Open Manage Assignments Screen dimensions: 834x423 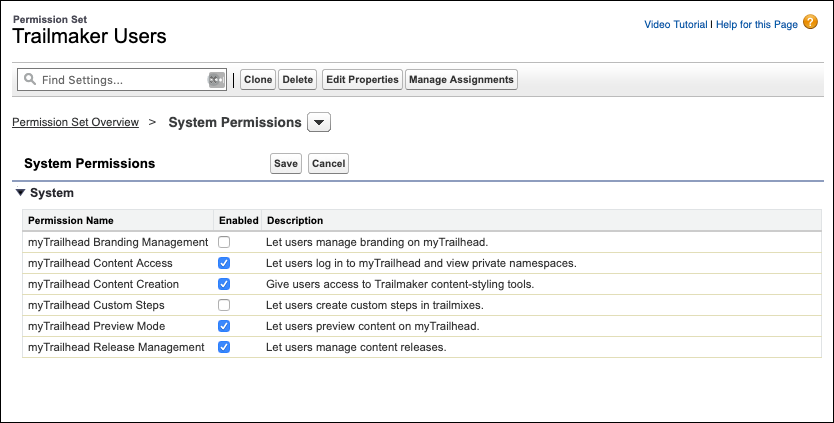click(x=461, y=79)
